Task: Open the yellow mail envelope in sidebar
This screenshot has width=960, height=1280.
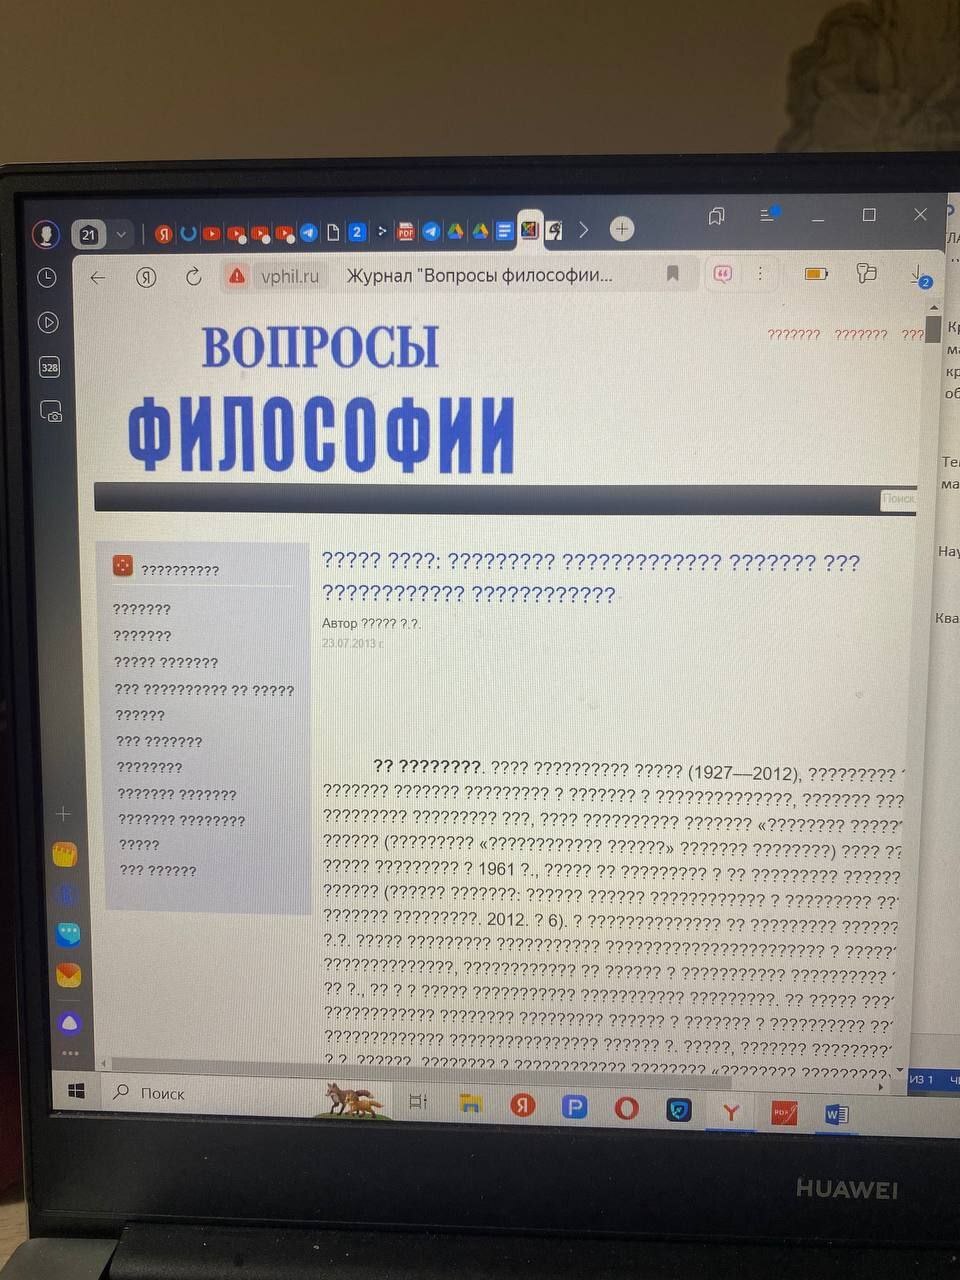Action: tap(69, 975)
